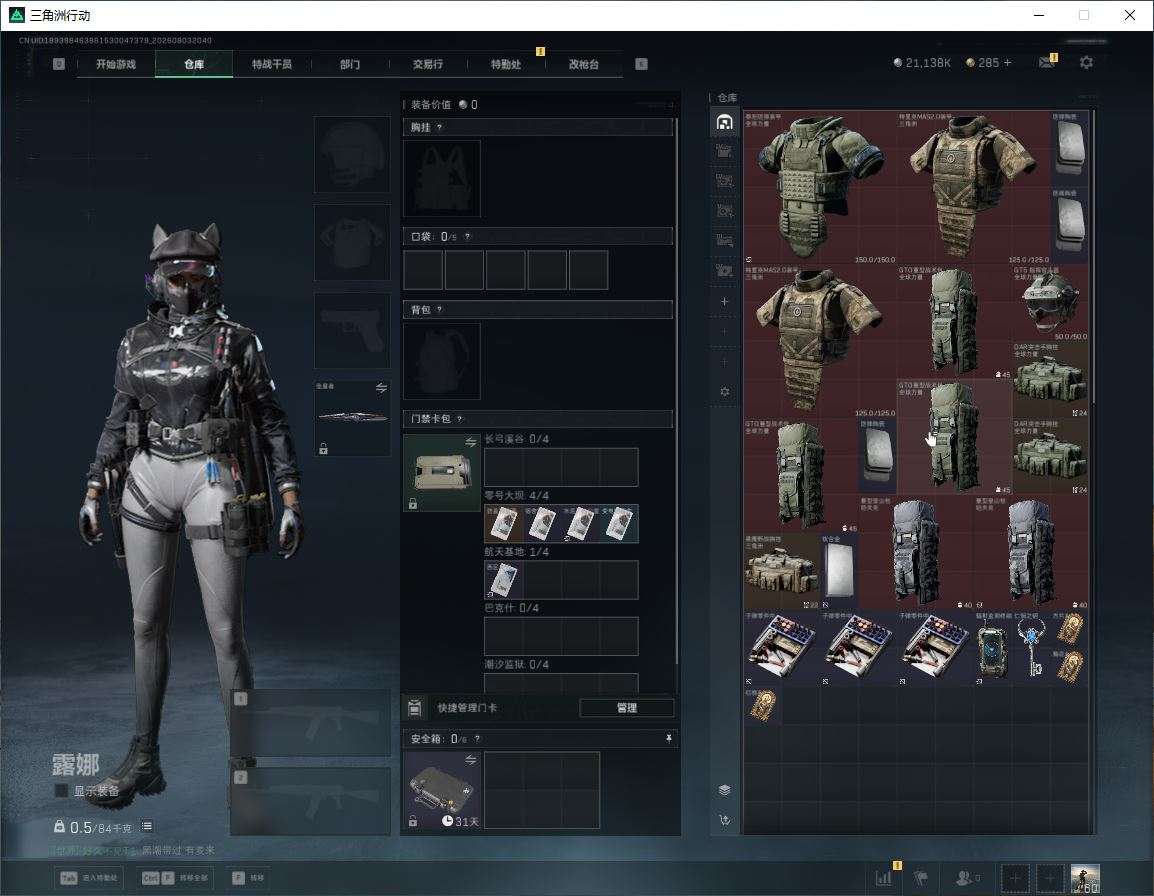The height and width of the screenshot is (896, 1154).
Task: Click primary weapon slot 1
Action: pos(311,723)
